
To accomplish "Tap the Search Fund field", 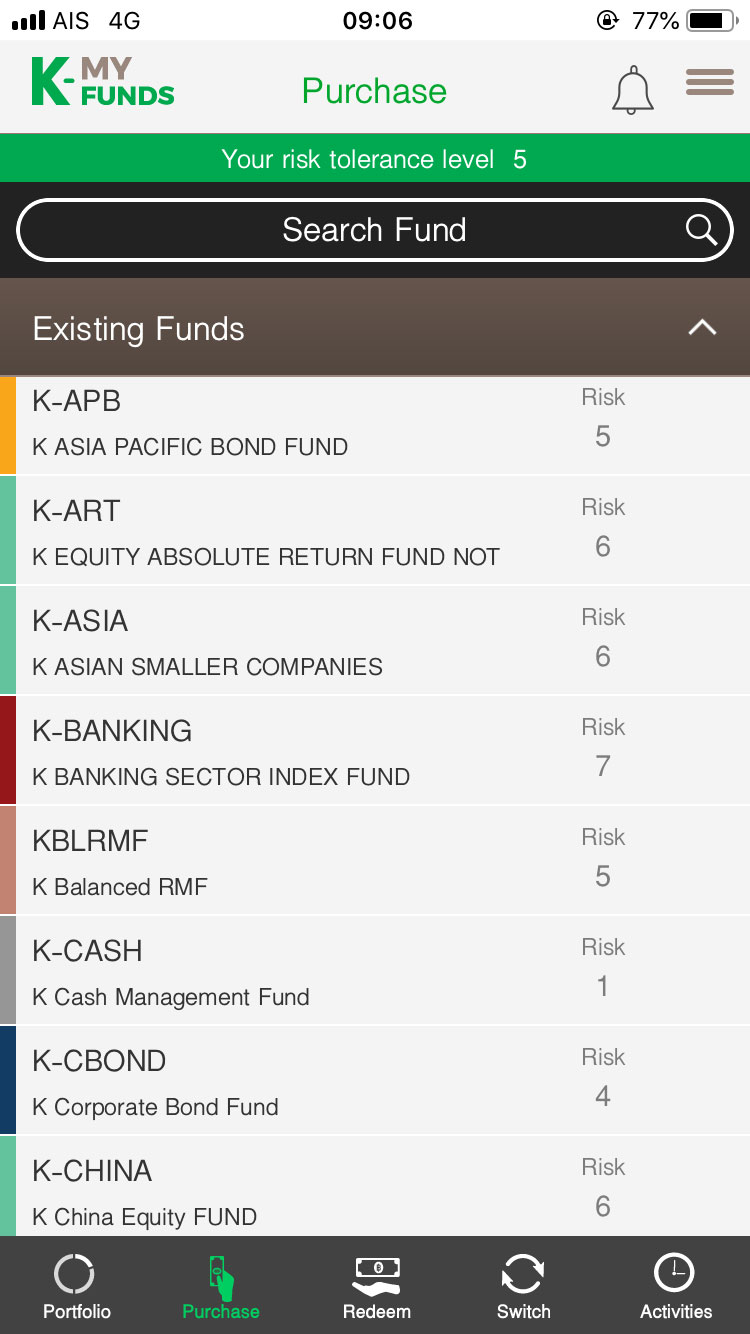I will [374, 230].
